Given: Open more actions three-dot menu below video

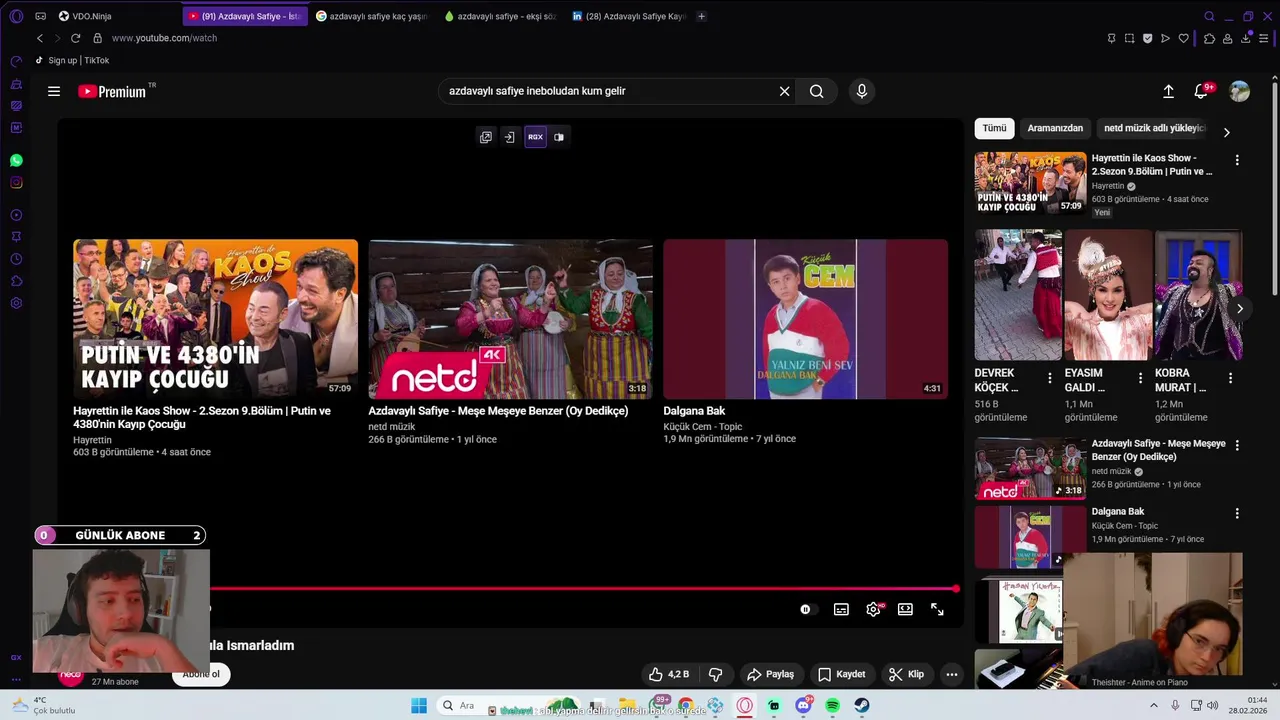Looking at the screenshot, I should [952, 674].
